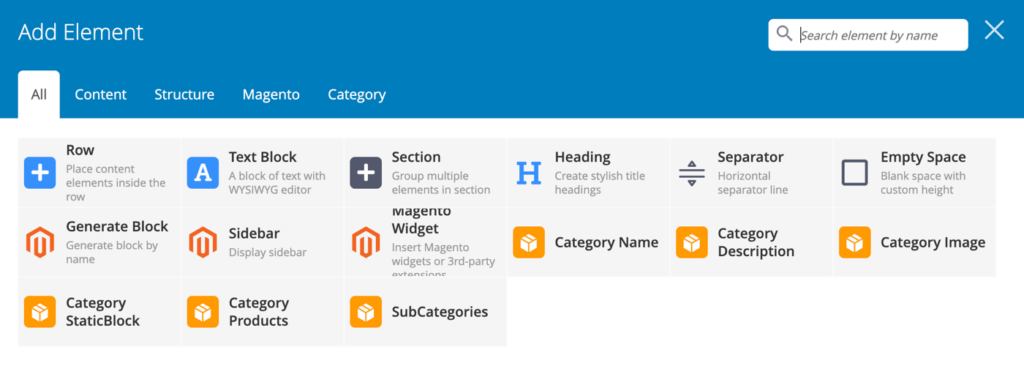Show the Magento tab elements
The height and width of the screenshot is (366, 1024).
click(x=271, y=95)
